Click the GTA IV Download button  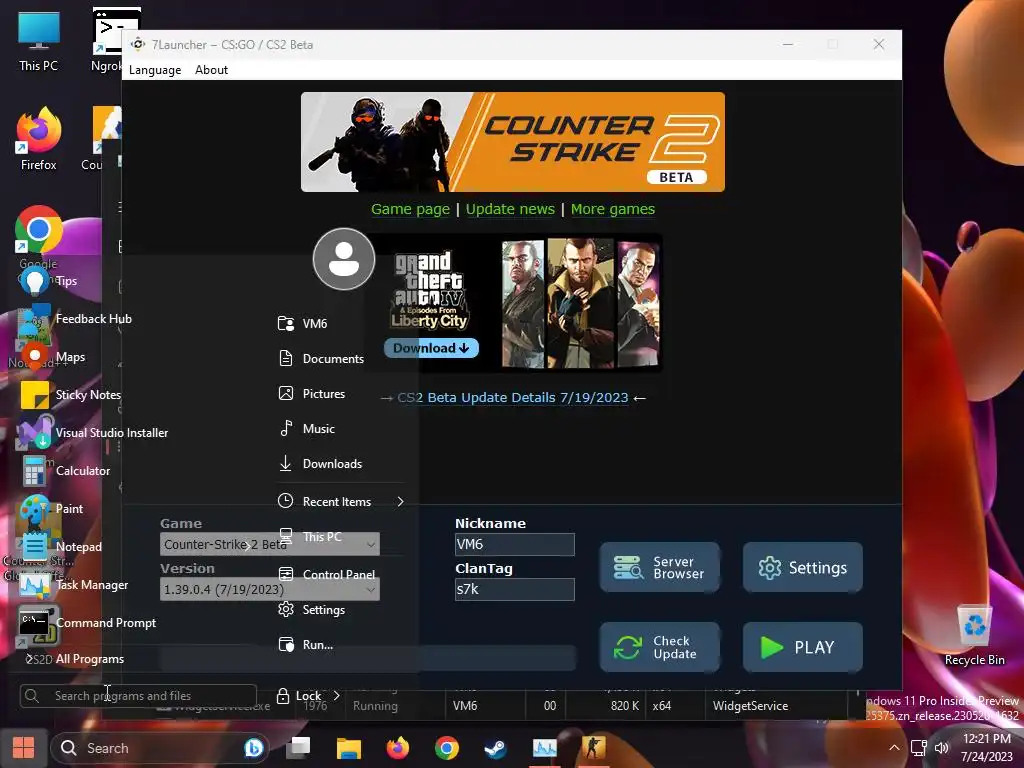431,348
